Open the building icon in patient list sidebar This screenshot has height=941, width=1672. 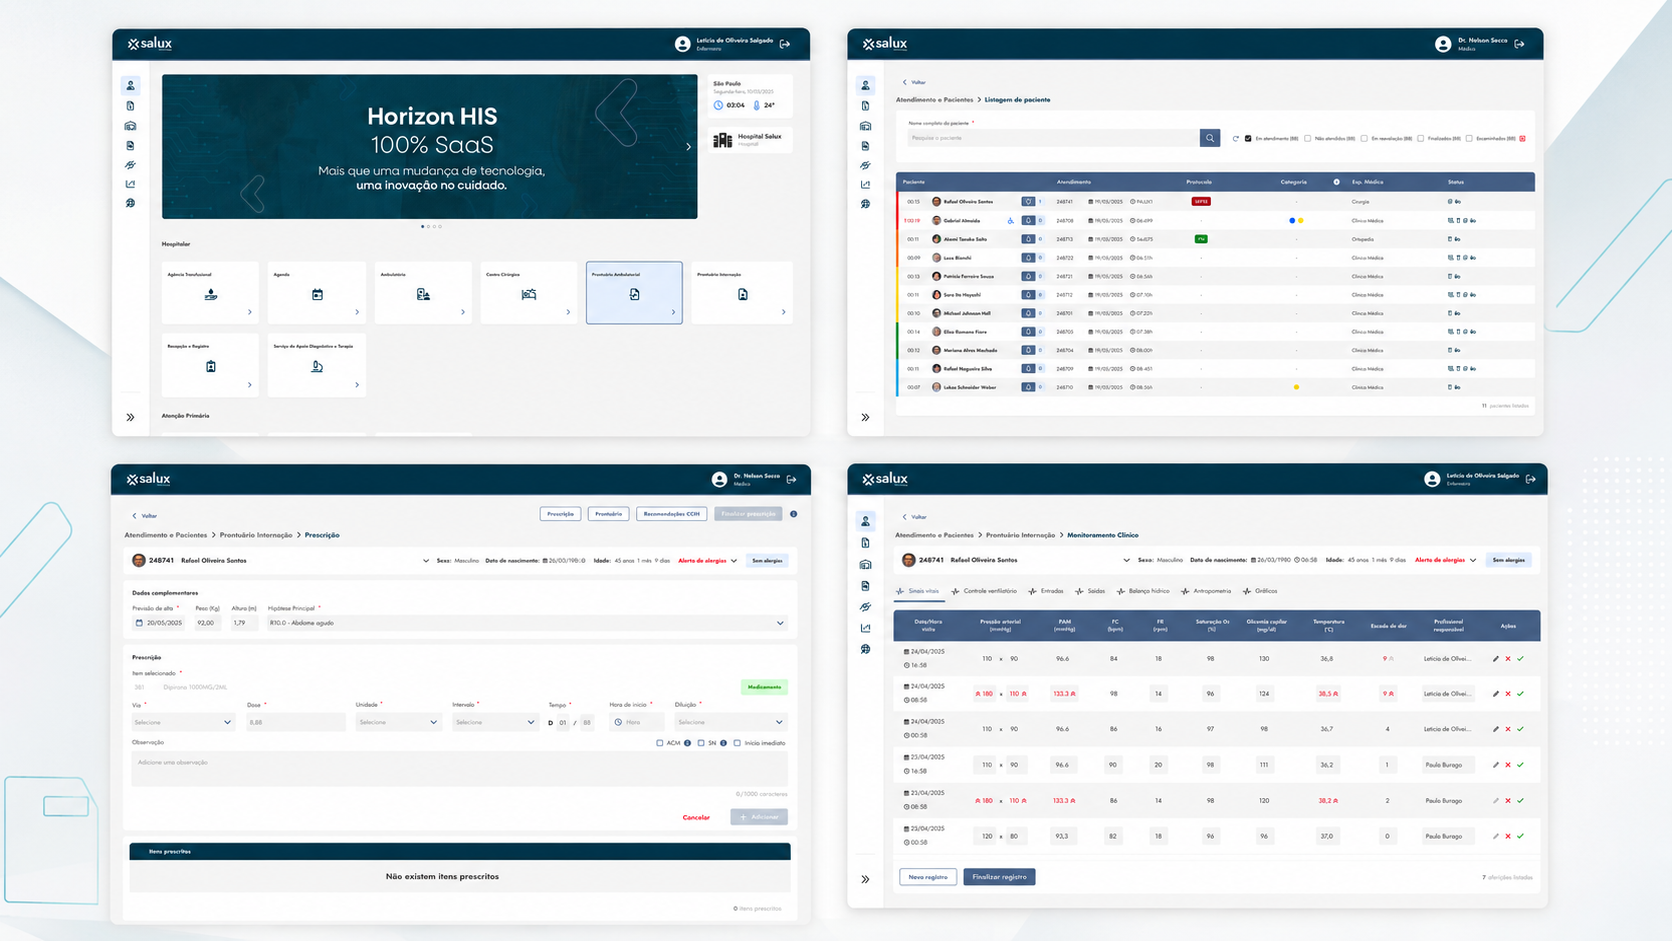[x=866, y=126]
